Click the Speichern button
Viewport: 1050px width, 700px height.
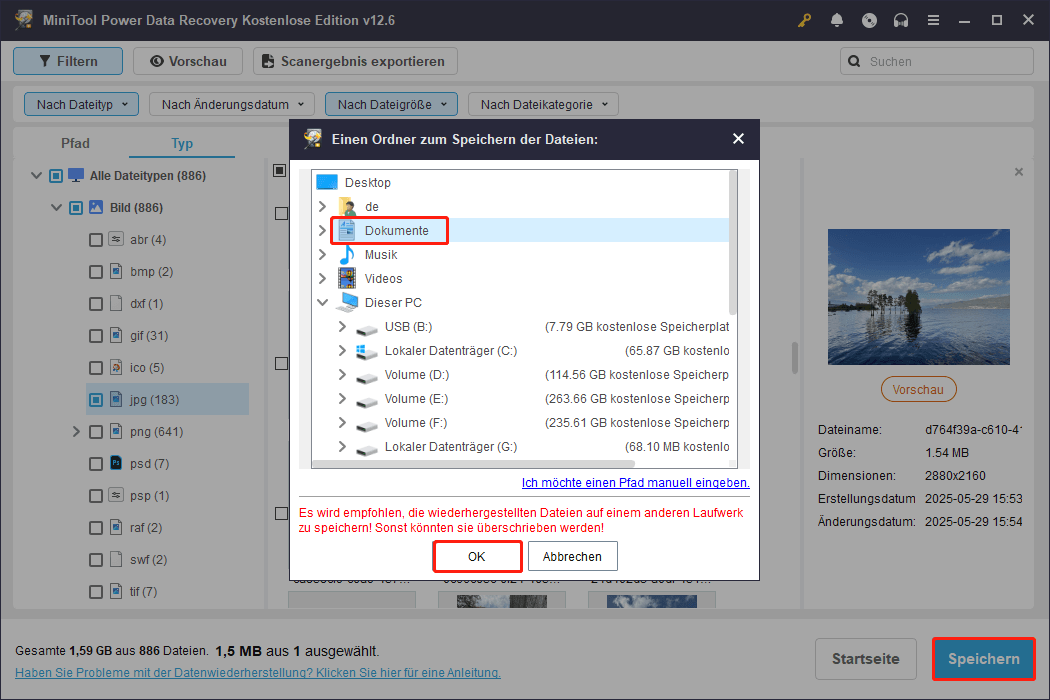point(983,659)
